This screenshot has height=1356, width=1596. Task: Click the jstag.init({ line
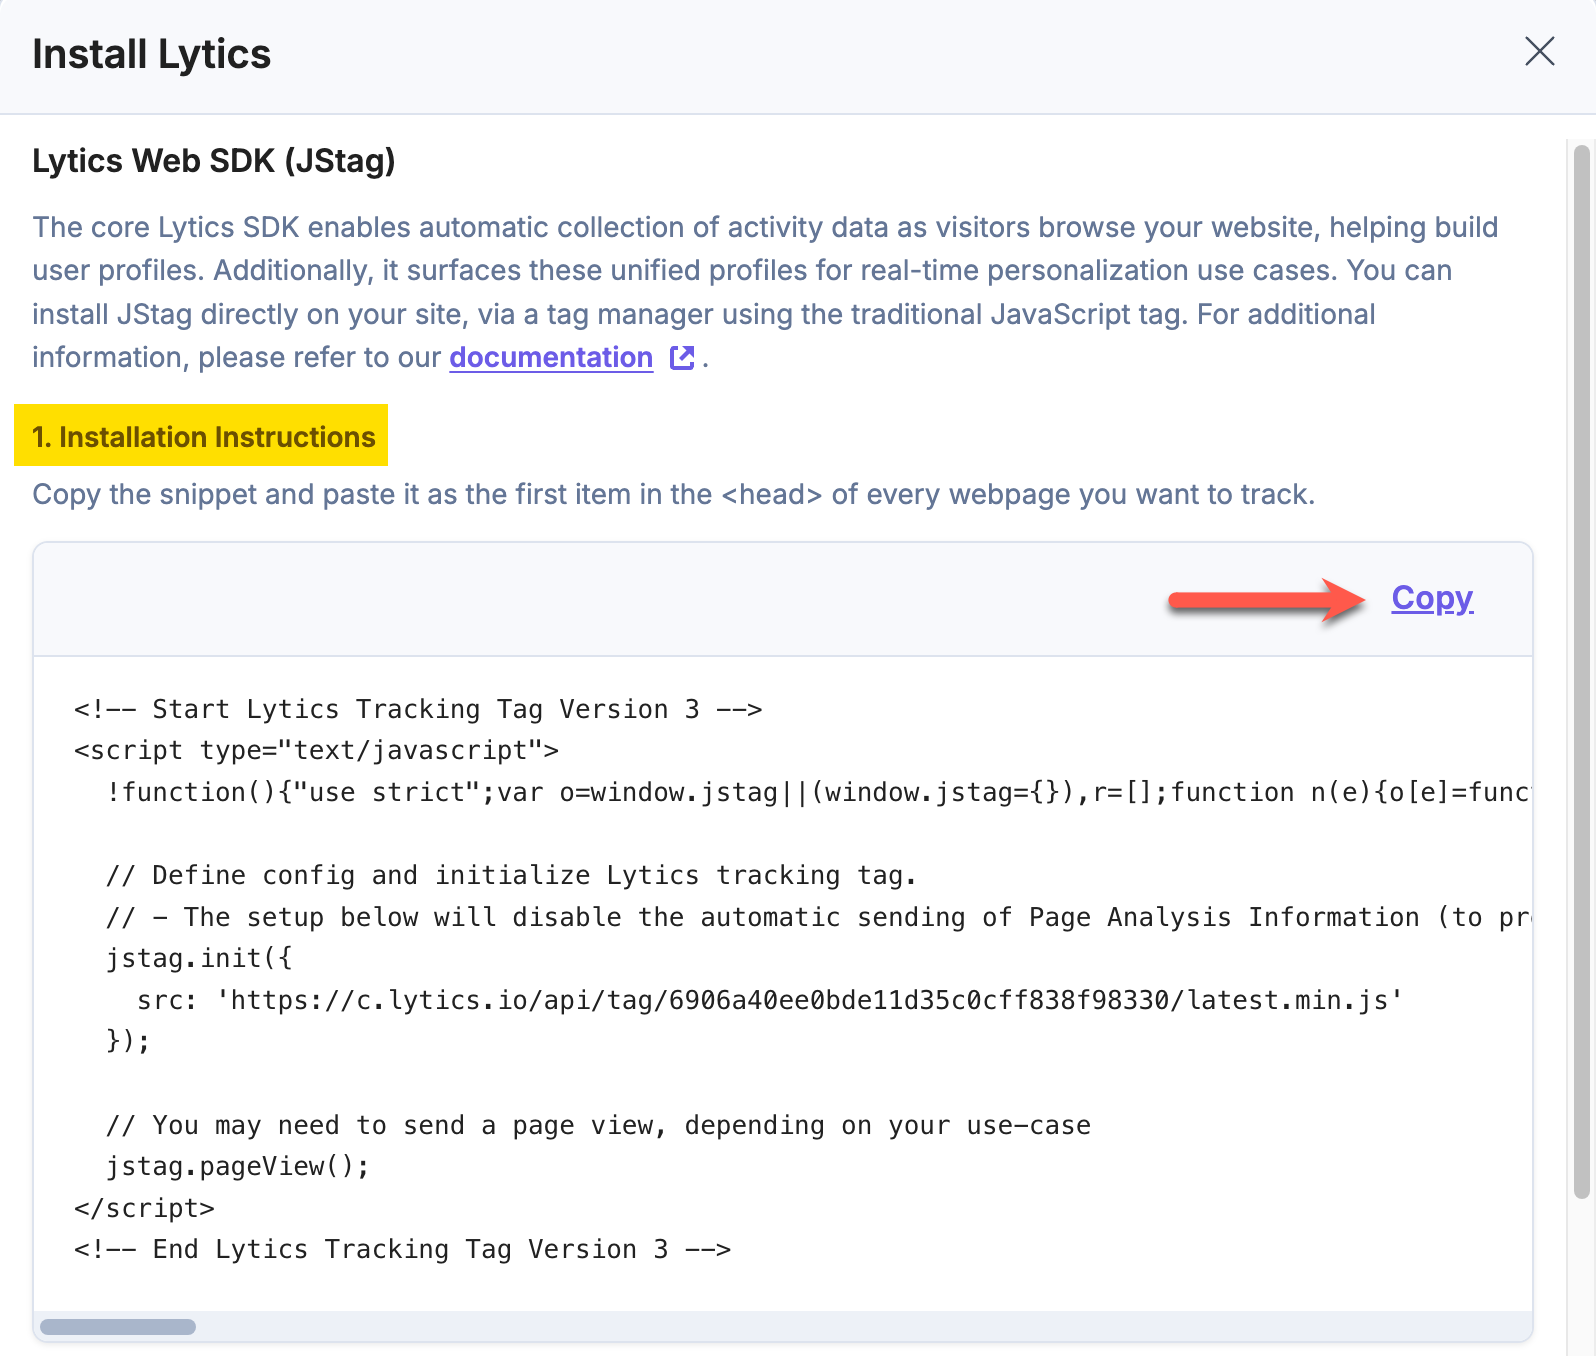[199, 958]
